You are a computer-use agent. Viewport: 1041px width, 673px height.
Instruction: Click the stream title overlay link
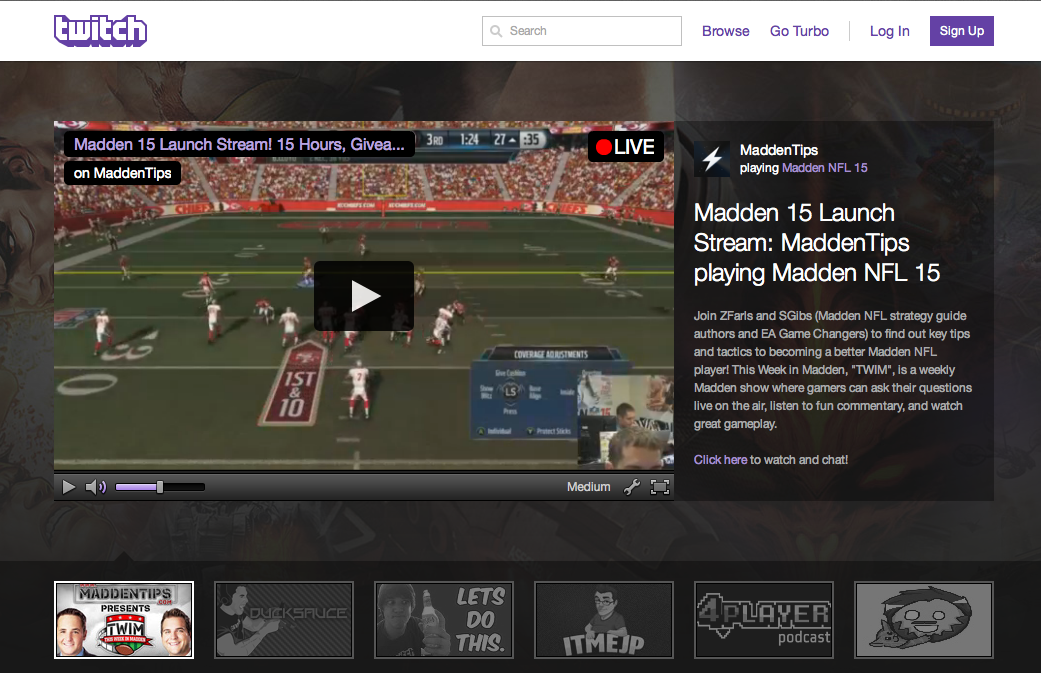coord(239,145)
